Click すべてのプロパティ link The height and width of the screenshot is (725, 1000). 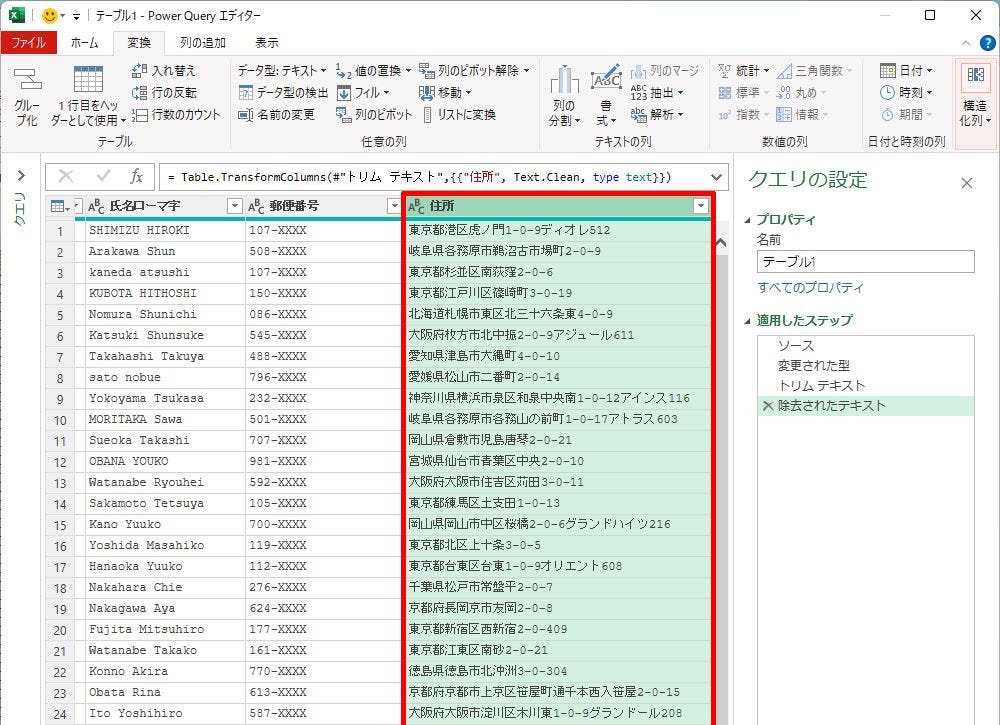coord(810,288)
